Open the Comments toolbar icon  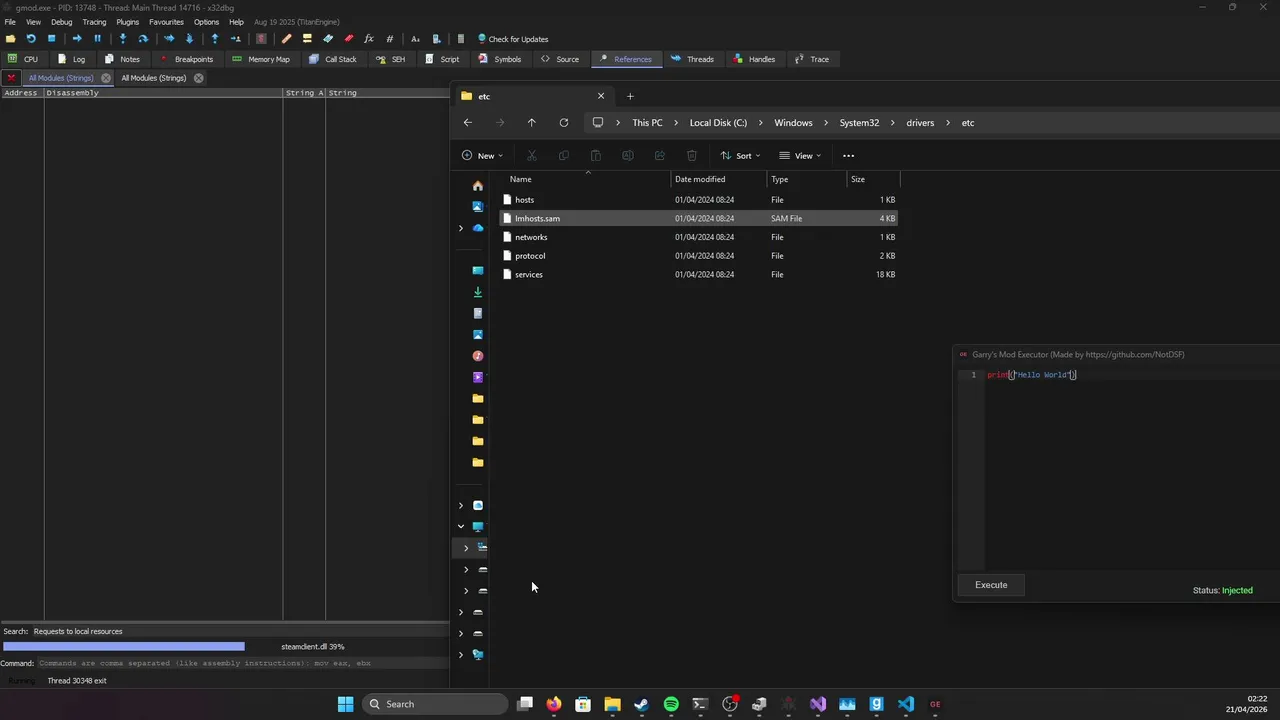(307, 39)
